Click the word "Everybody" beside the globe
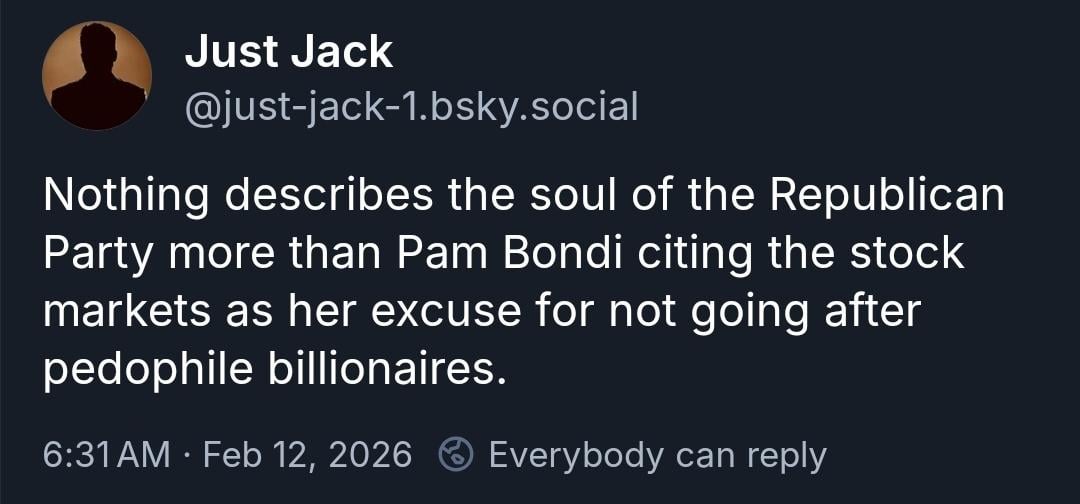This screenshot has width=1080, height=504. point(577,456)
